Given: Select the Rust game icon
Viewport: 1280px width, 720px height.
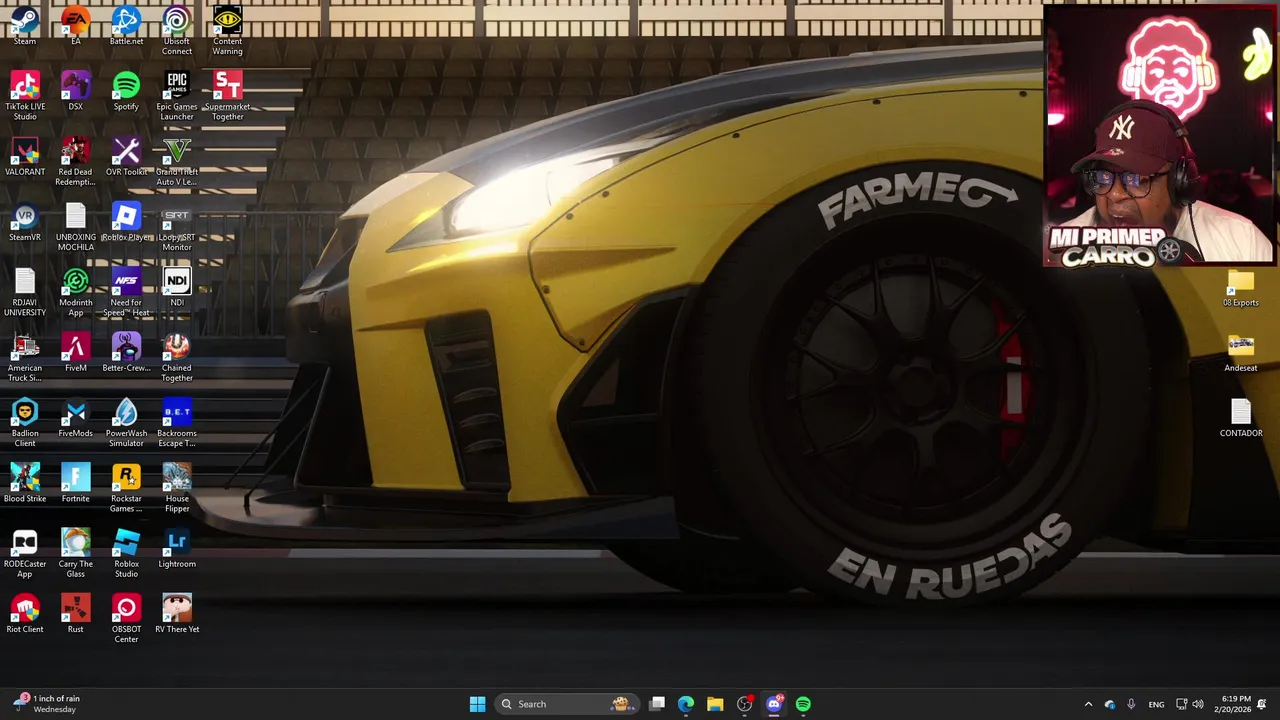Looking at the screenshot, I should pos(76,614).
